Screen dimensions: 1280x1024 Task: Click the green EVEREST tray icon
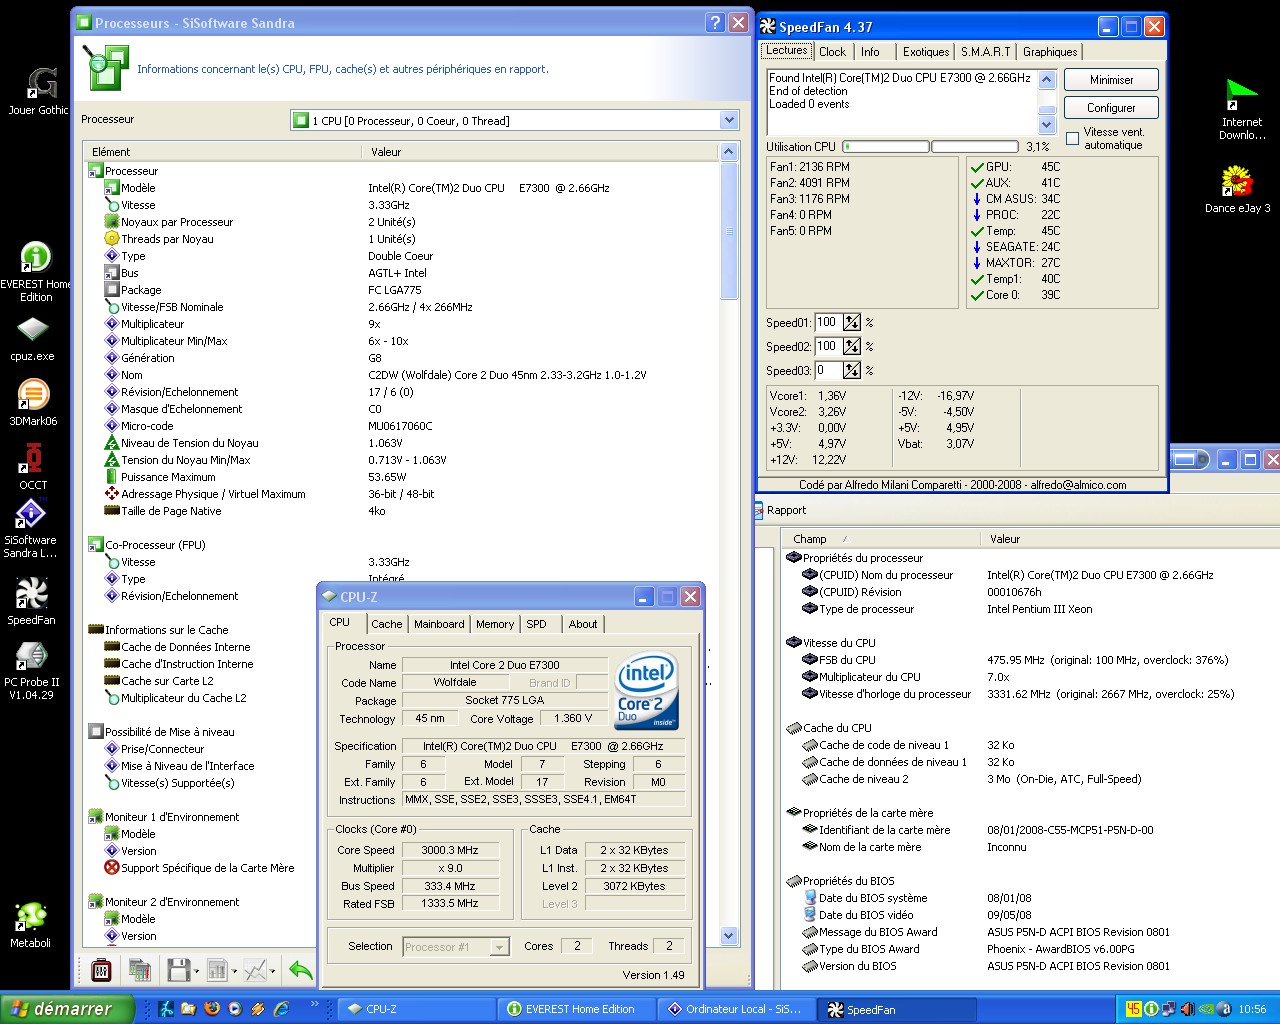click(x=1151, y=1009)
